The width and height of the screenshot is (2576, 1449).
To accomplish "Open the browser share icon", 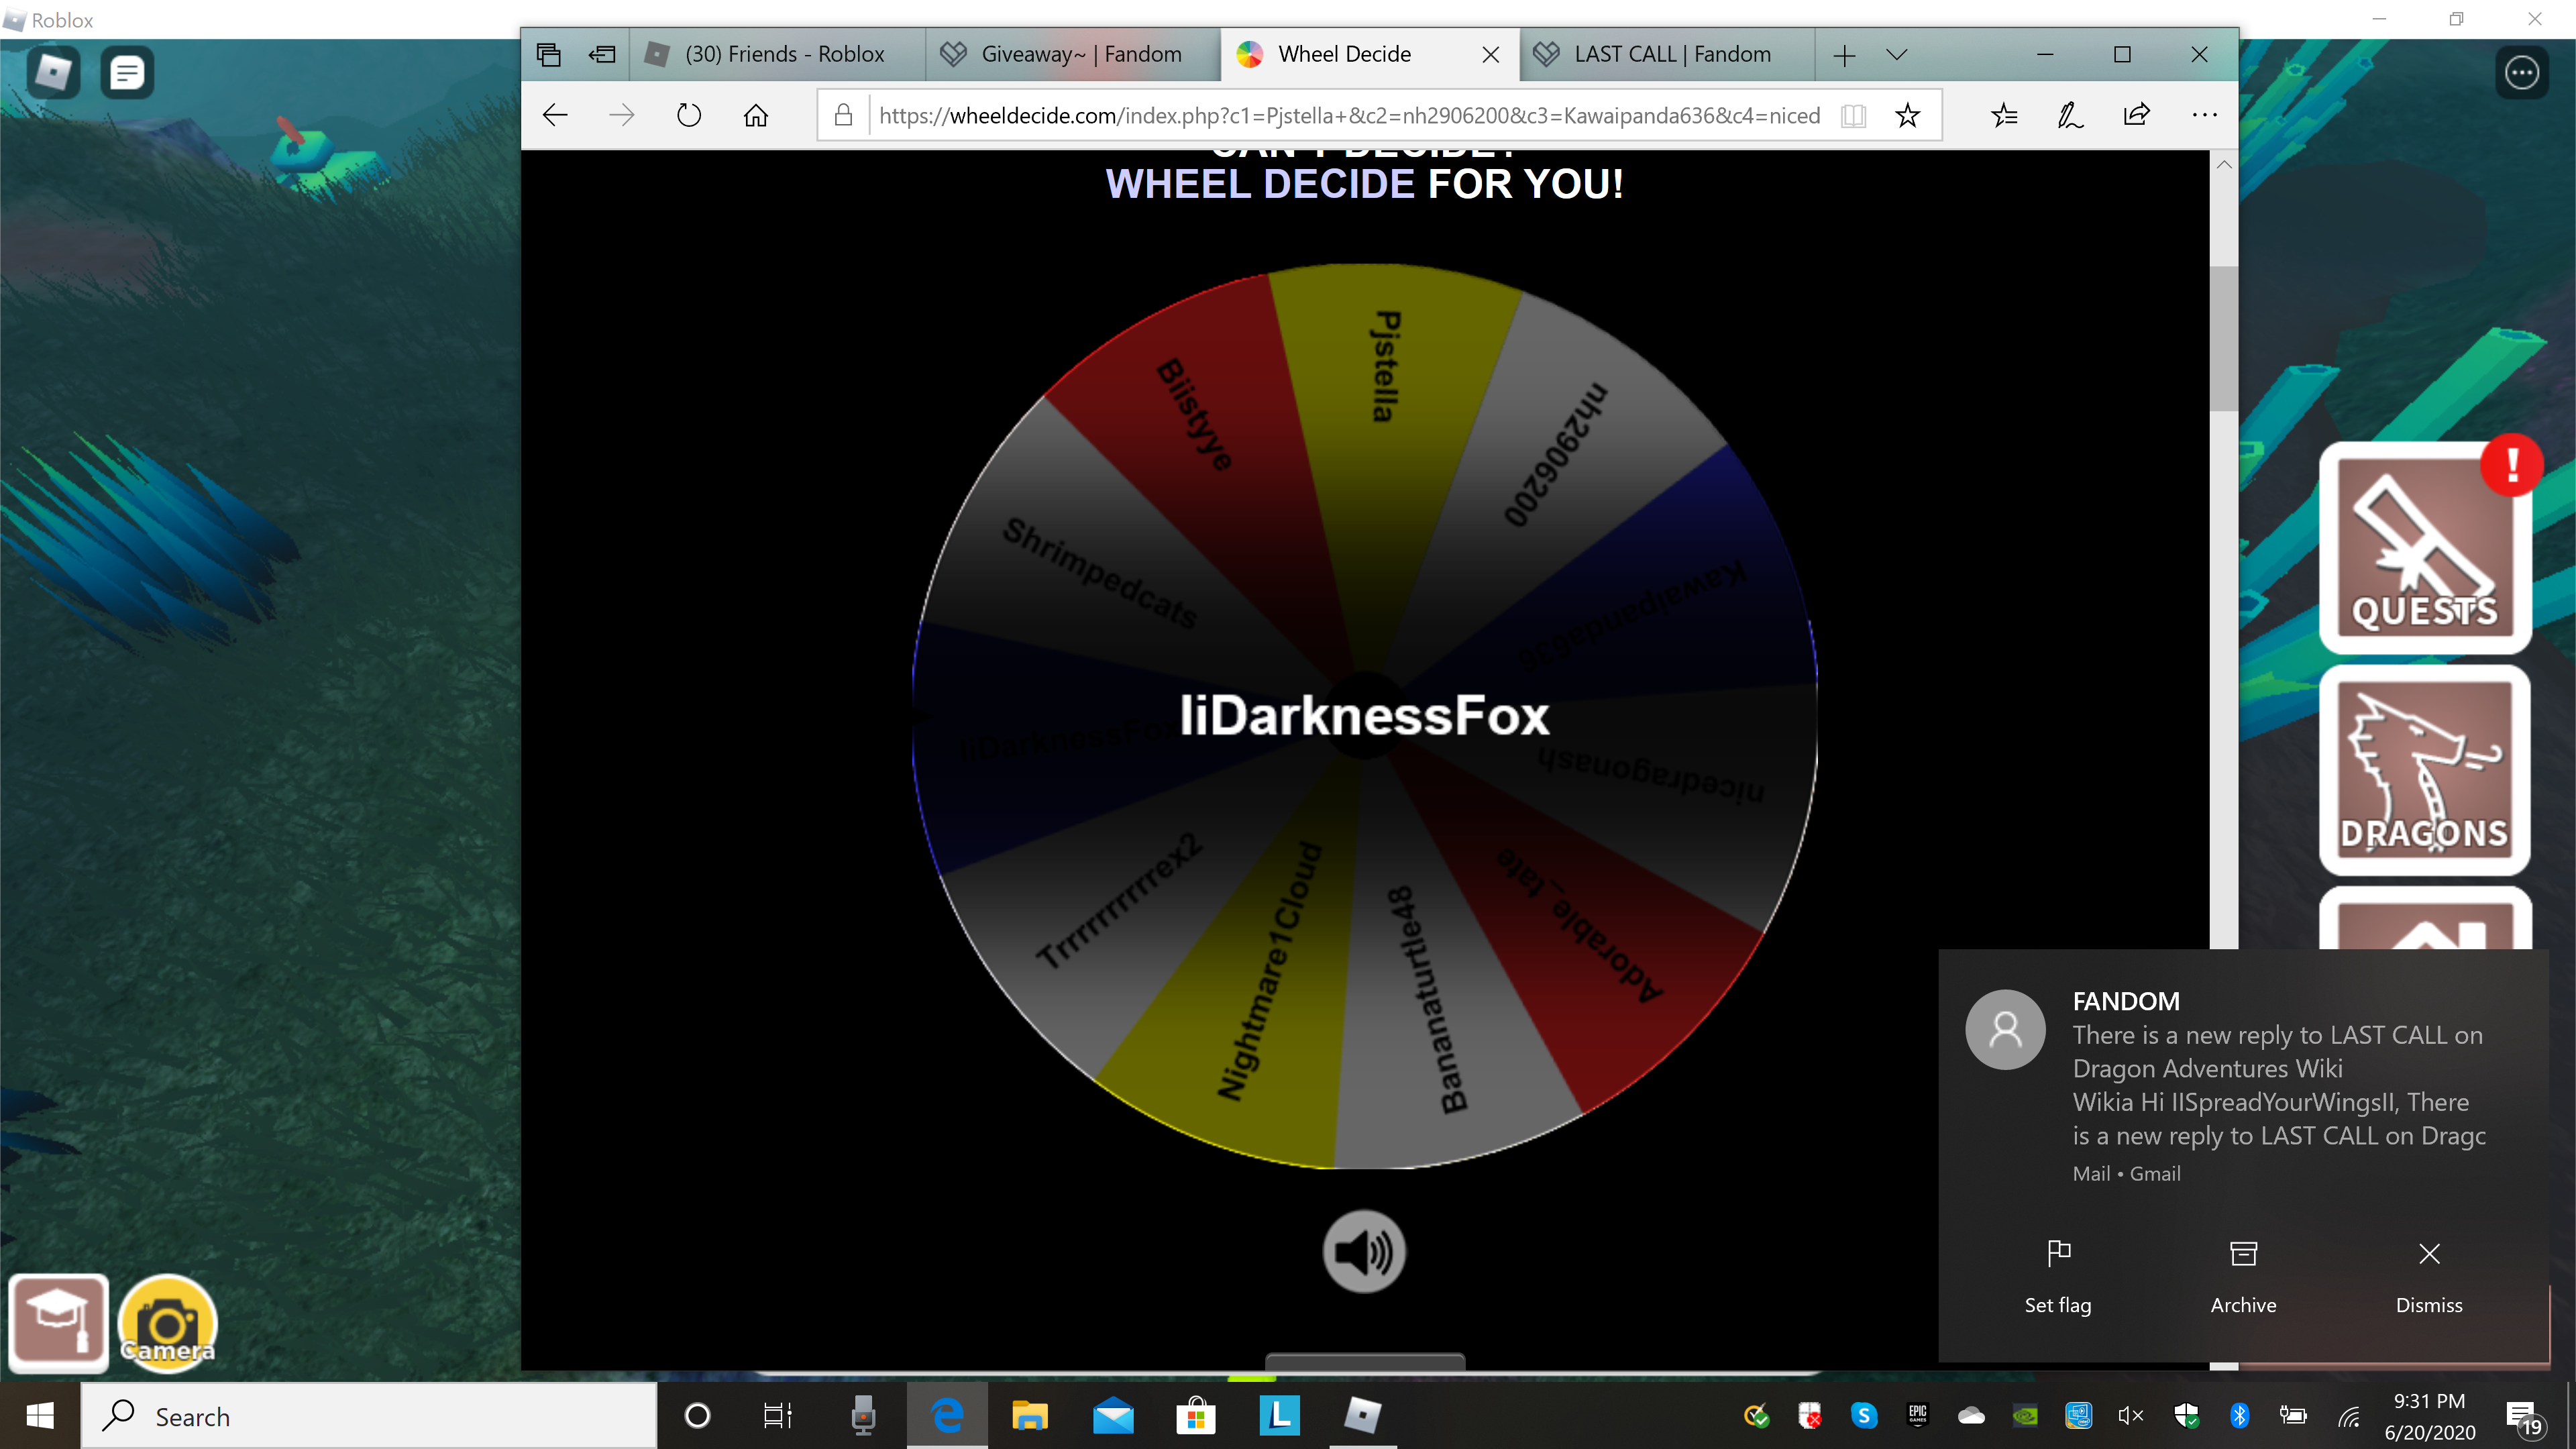I will coord(2136,115).
